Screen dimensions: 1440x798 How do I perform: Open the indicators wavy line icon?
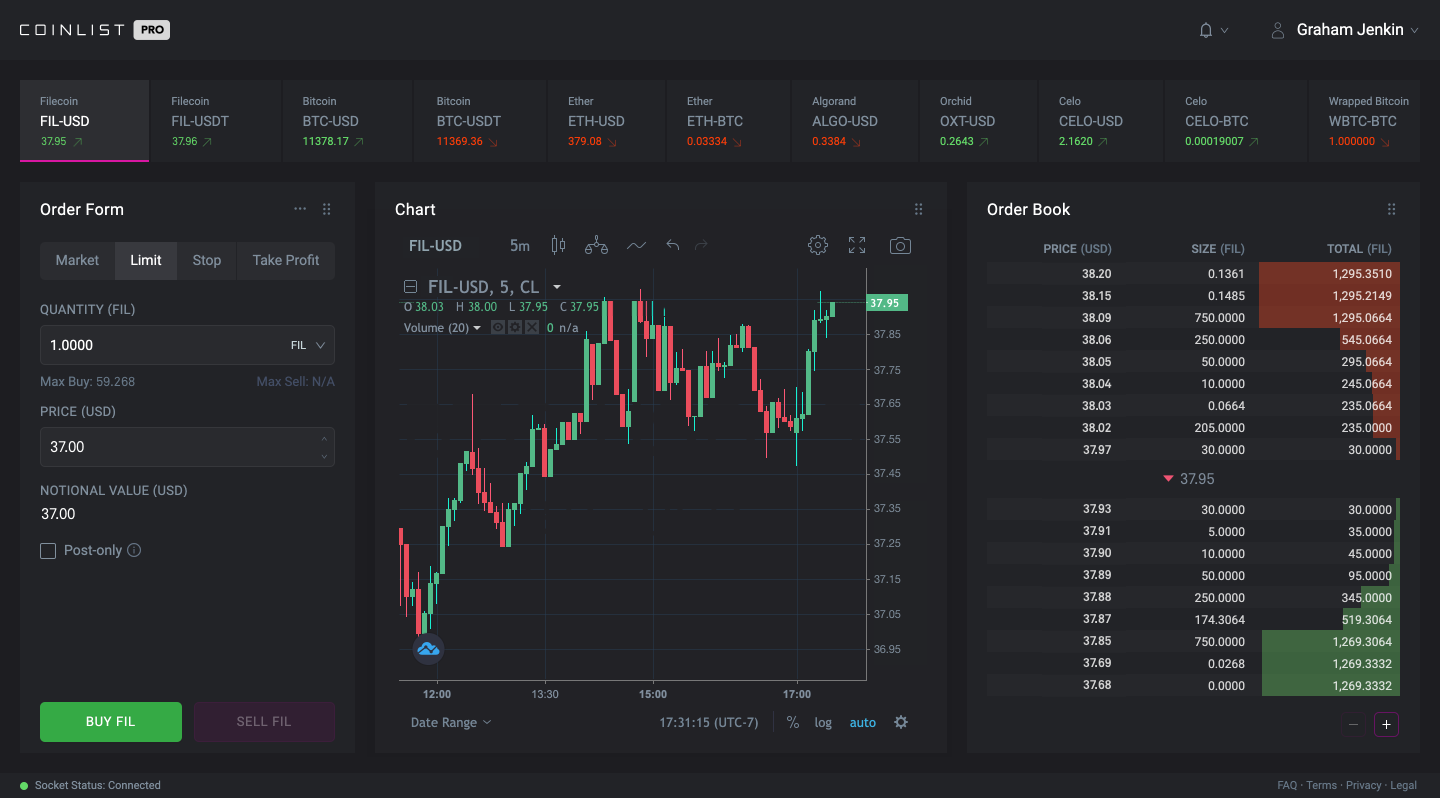coord(636,245)
